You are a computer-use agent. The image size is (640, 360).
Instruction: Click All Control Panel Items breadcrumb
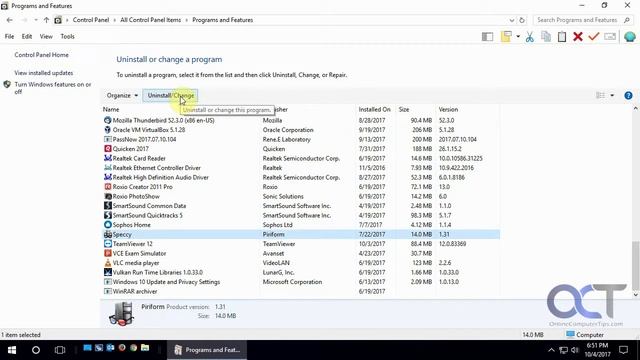click(x=151, y=20)
